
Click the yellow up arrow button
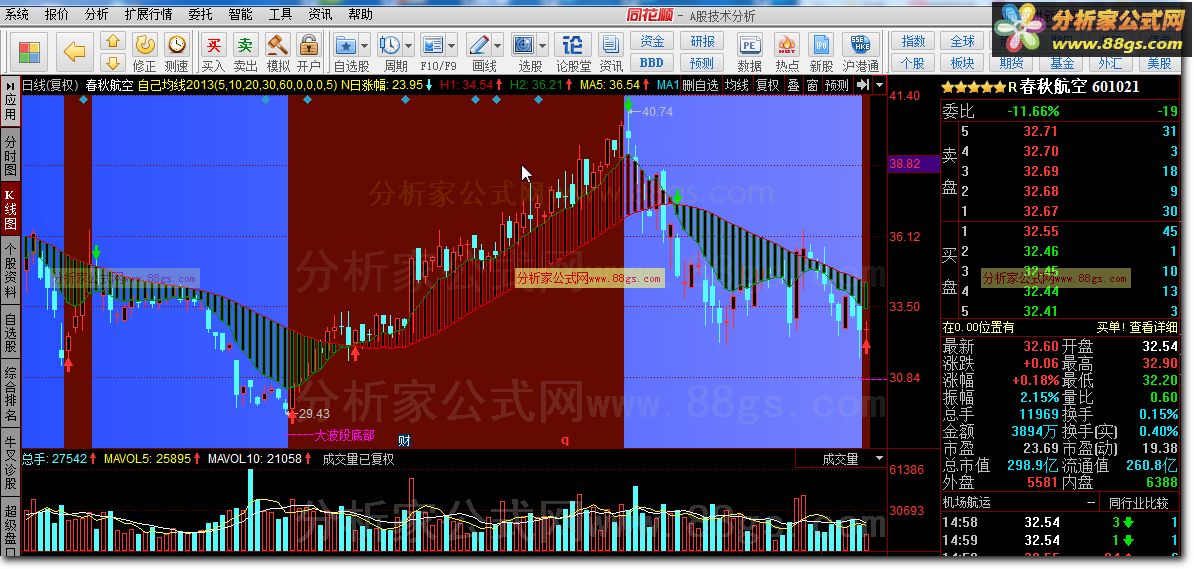coord(113,40)
